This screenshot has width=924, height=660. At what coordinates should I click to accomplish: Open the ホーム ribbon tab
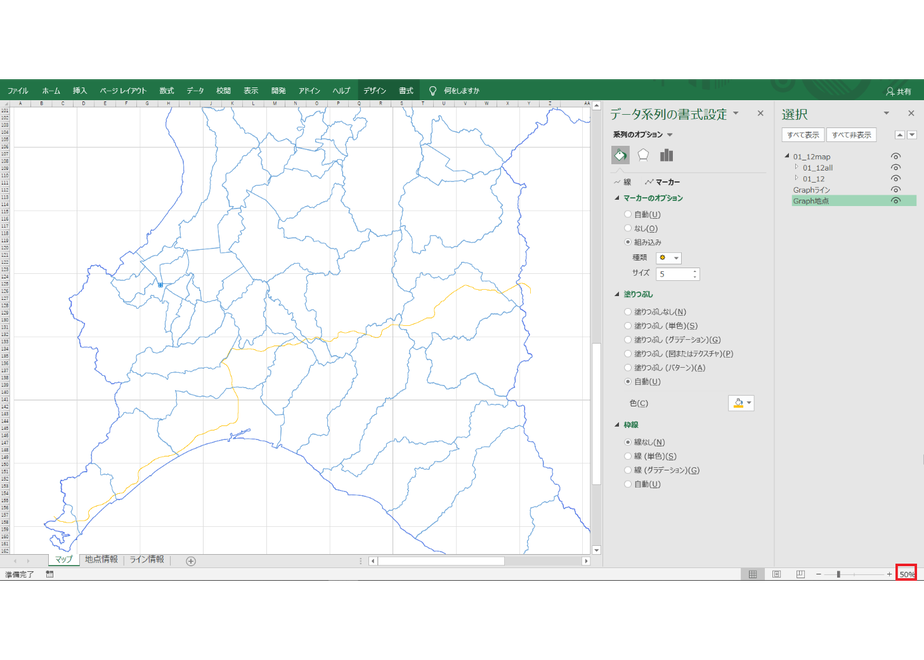(51, 91)
